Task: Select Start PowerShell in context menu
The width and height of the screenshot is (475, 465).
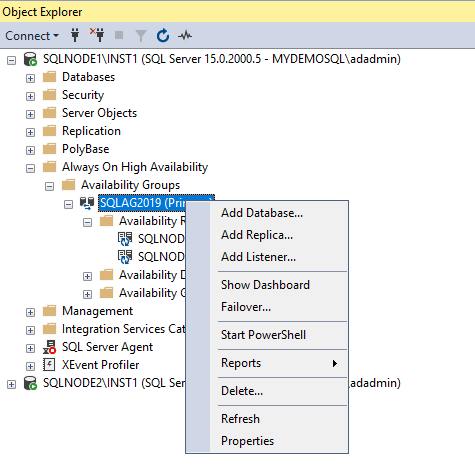Action: (267, 335)
